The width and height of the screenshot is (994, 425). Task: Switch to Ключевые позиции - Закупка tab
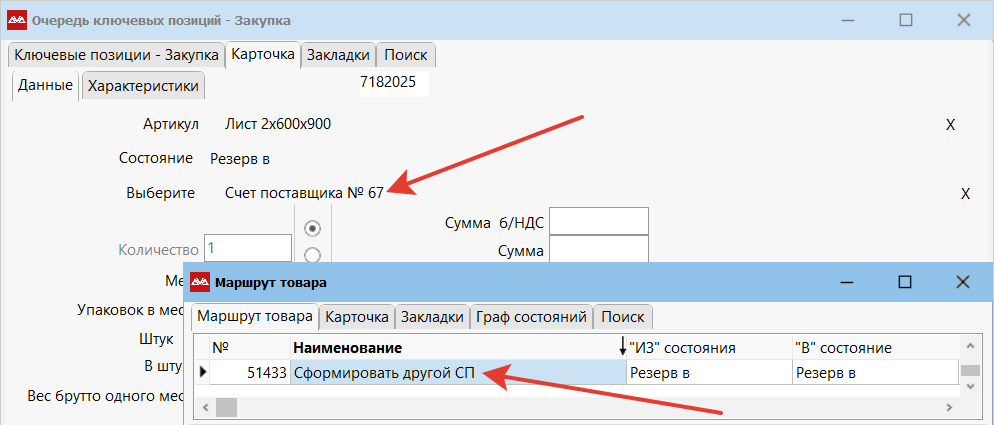(x=116, y=55)
